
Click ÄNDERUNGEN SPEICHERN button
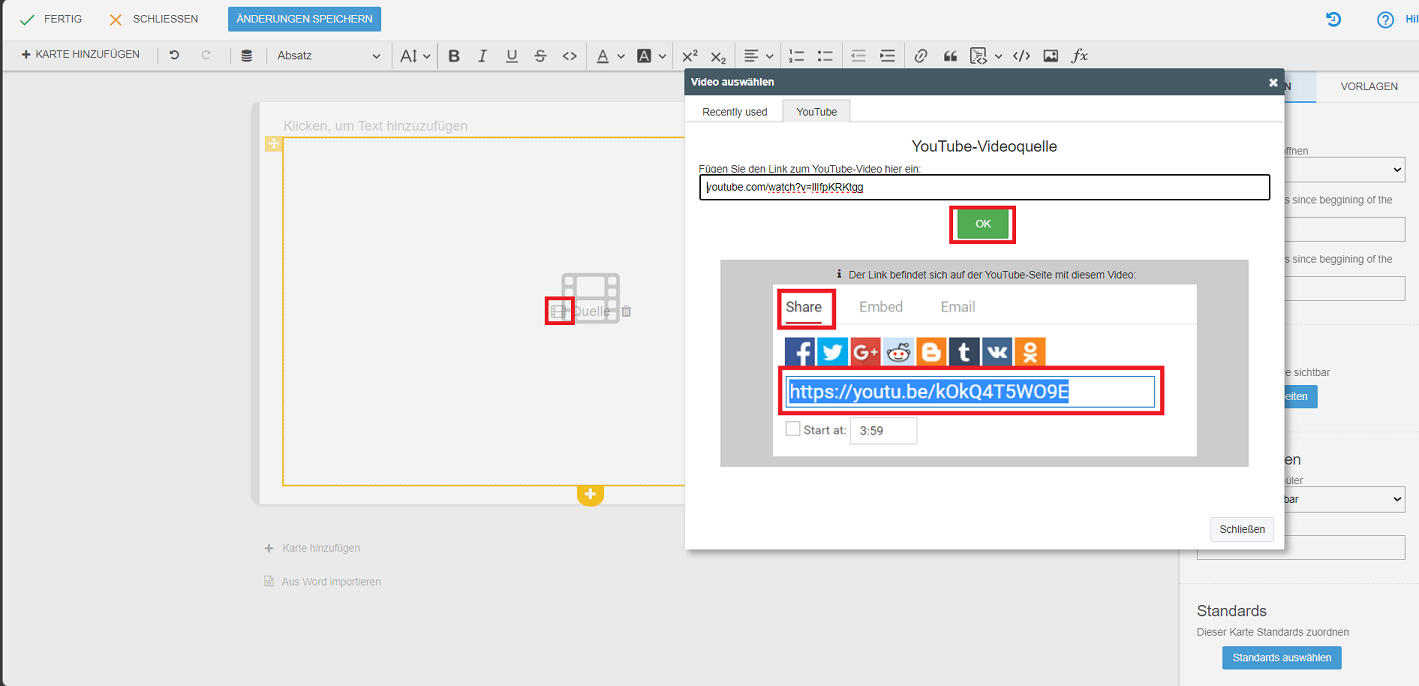click(x=304, y=19)
